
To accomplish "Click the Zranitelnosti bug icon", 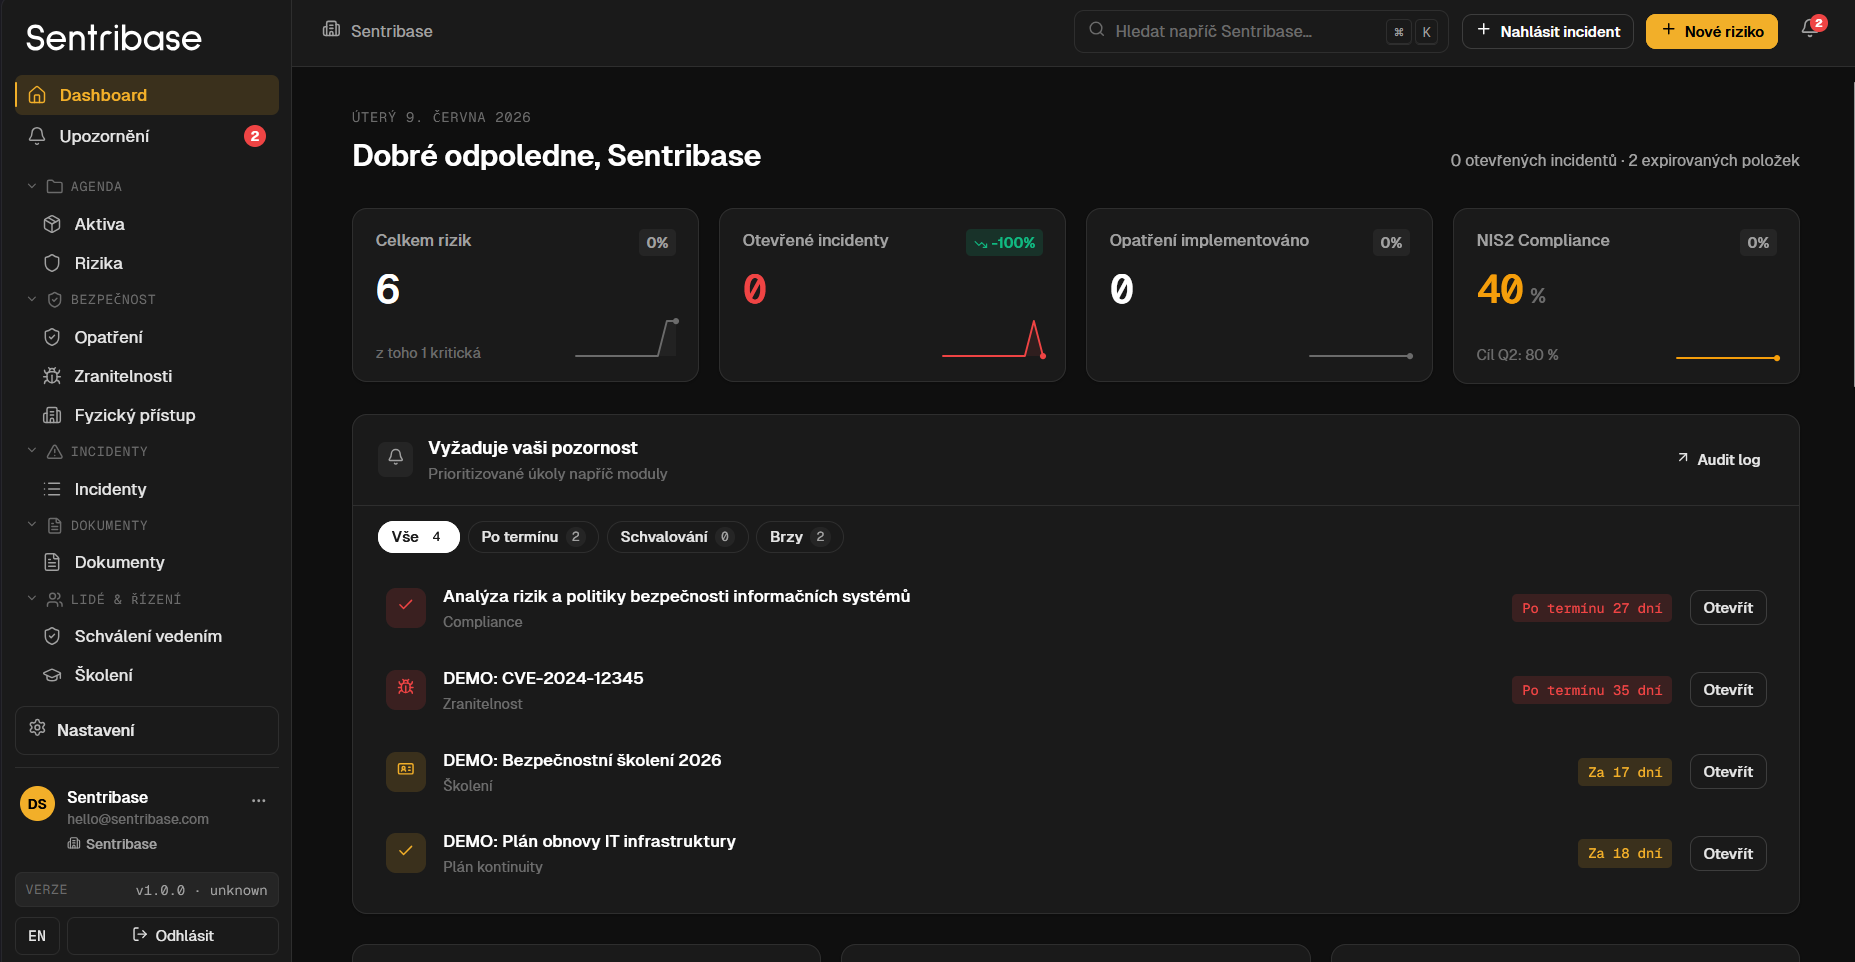I will 52,376.
